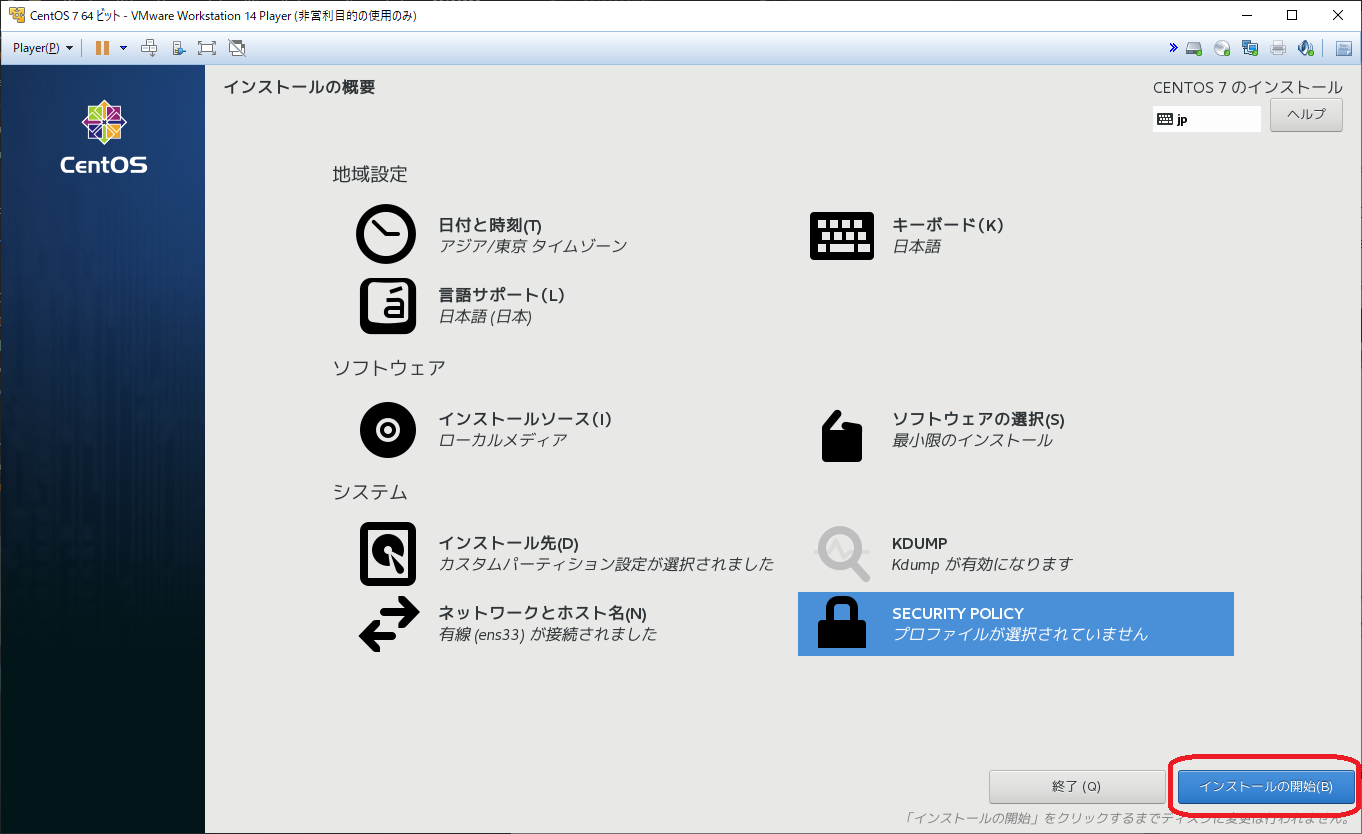Open ネットワークとホスト名 arrows icon
This screenshot has width=1362, height=834.
click(388, 624)
